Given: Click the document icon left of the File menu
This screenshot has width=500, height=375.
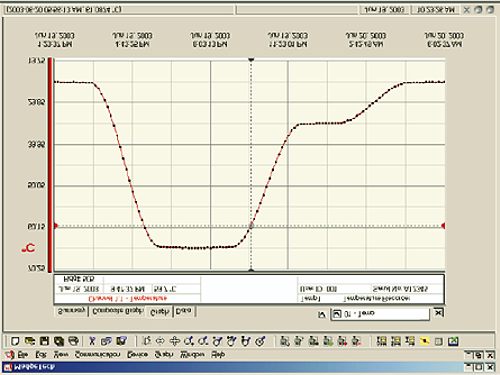Looking at the screenshot, I should click(10, 355).
